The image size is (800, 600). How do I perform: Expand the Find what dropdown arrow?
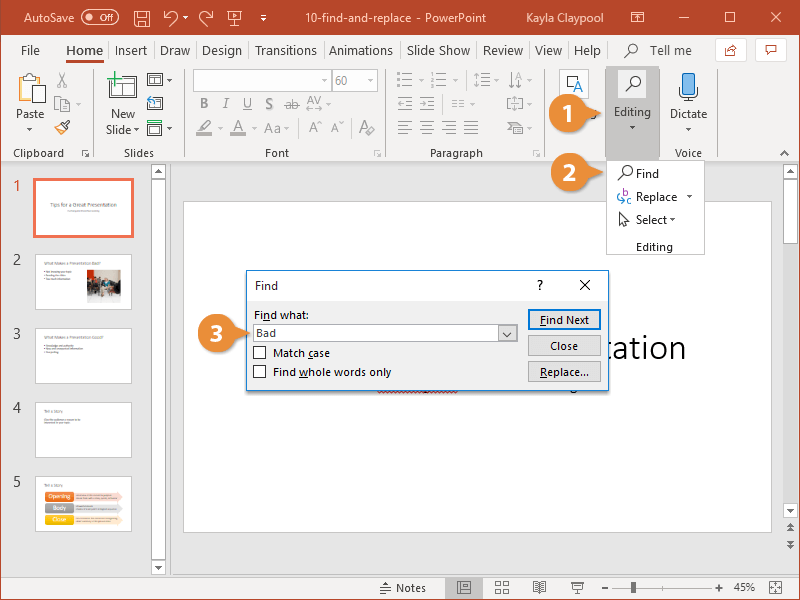pos(507,334)
